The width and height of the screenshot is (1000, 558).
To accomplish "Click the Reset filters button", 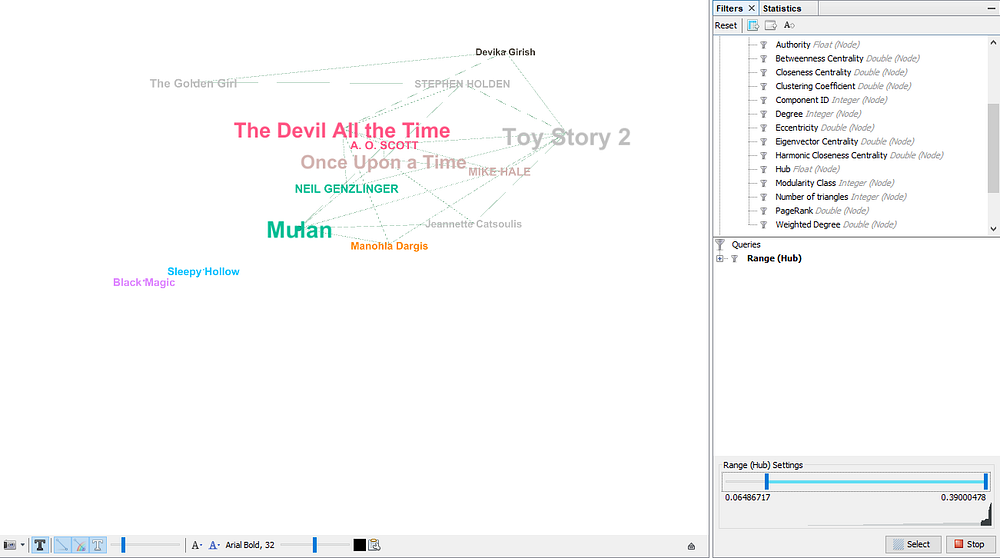I will (726, 26).
